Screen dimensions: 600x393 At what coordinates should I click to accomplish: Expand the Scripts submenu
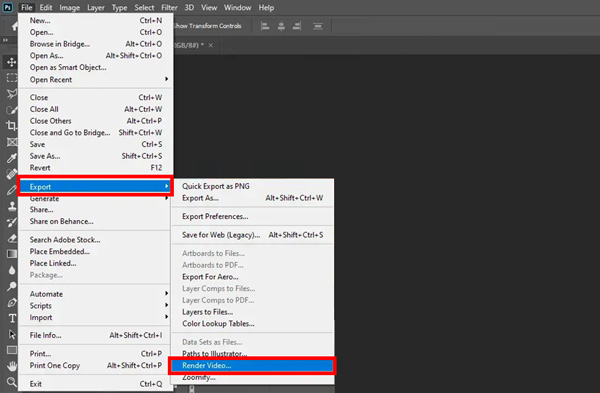[96, 306]
